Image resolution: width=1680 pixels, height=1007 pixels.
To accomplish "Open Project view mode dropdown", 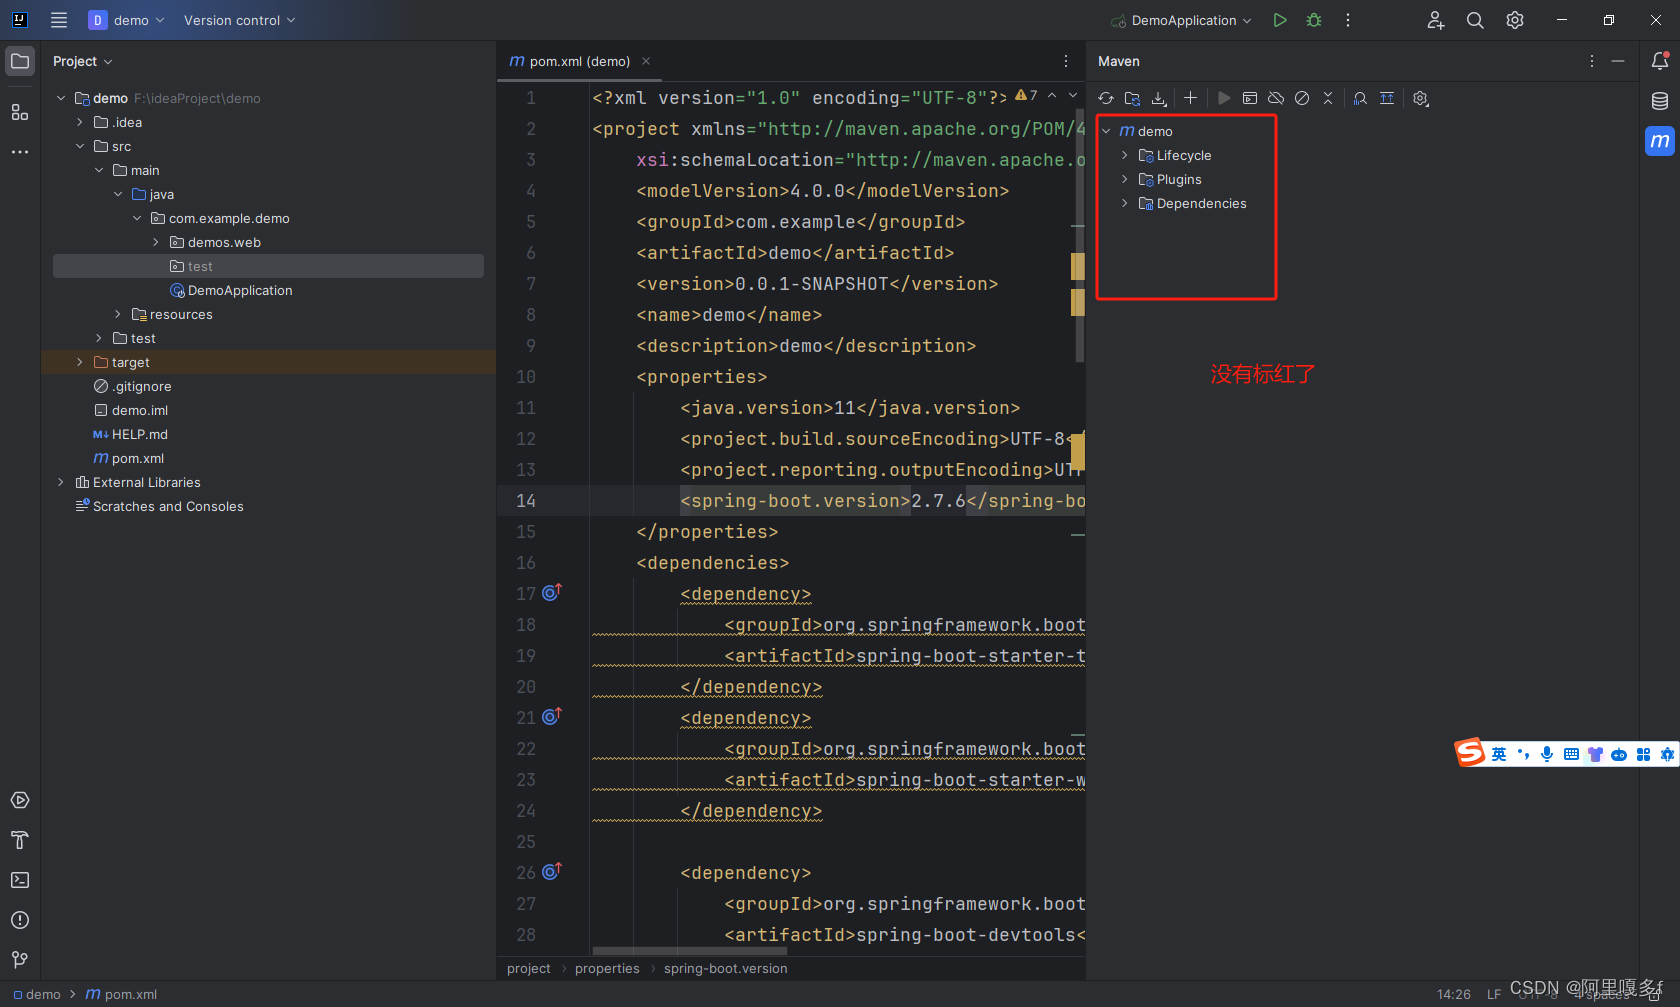I will pos(83,61).
